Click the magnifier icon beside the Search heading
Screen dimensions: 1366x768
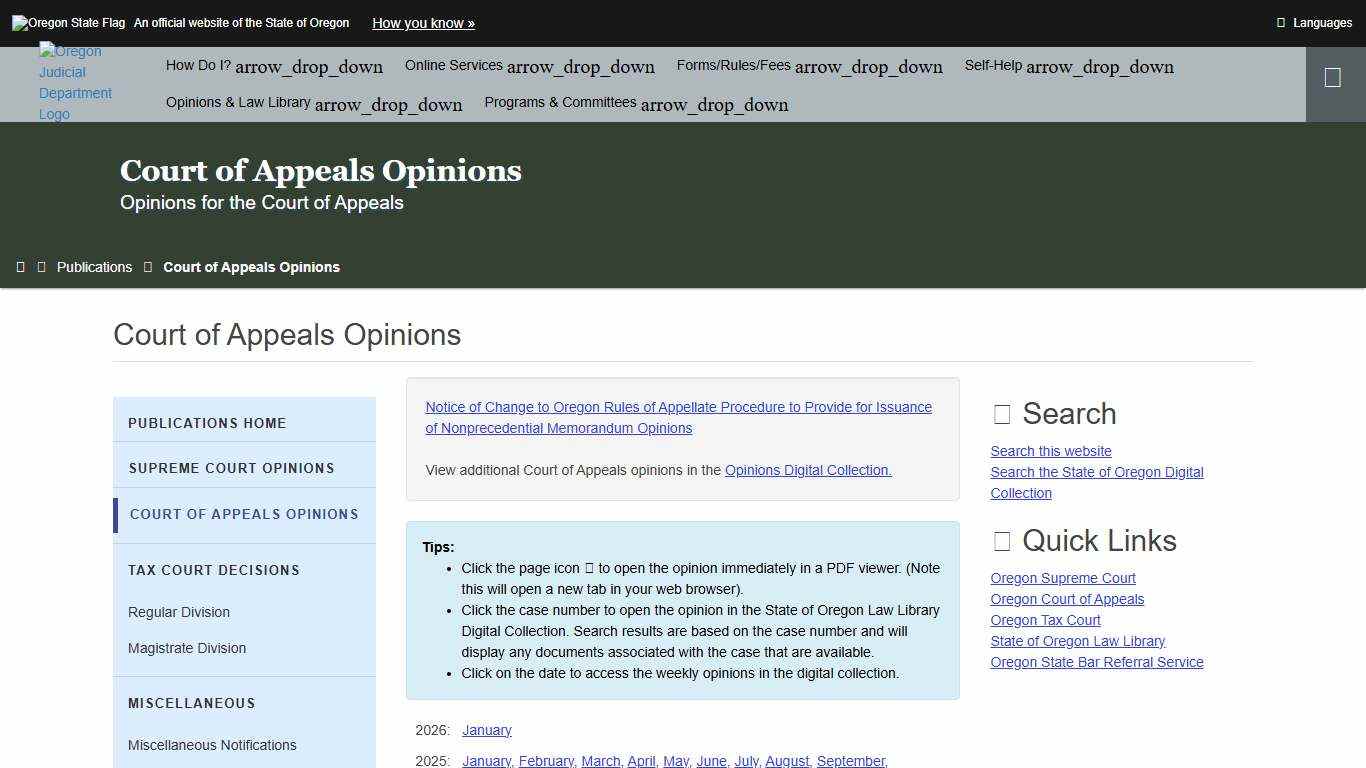pyautogui.click(x=1000, y=413)
